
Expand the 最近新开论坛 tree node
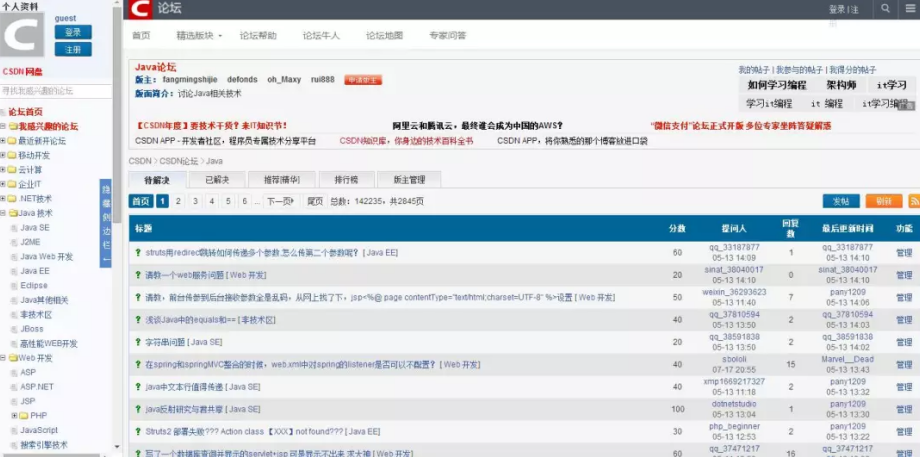click(3, 141)
